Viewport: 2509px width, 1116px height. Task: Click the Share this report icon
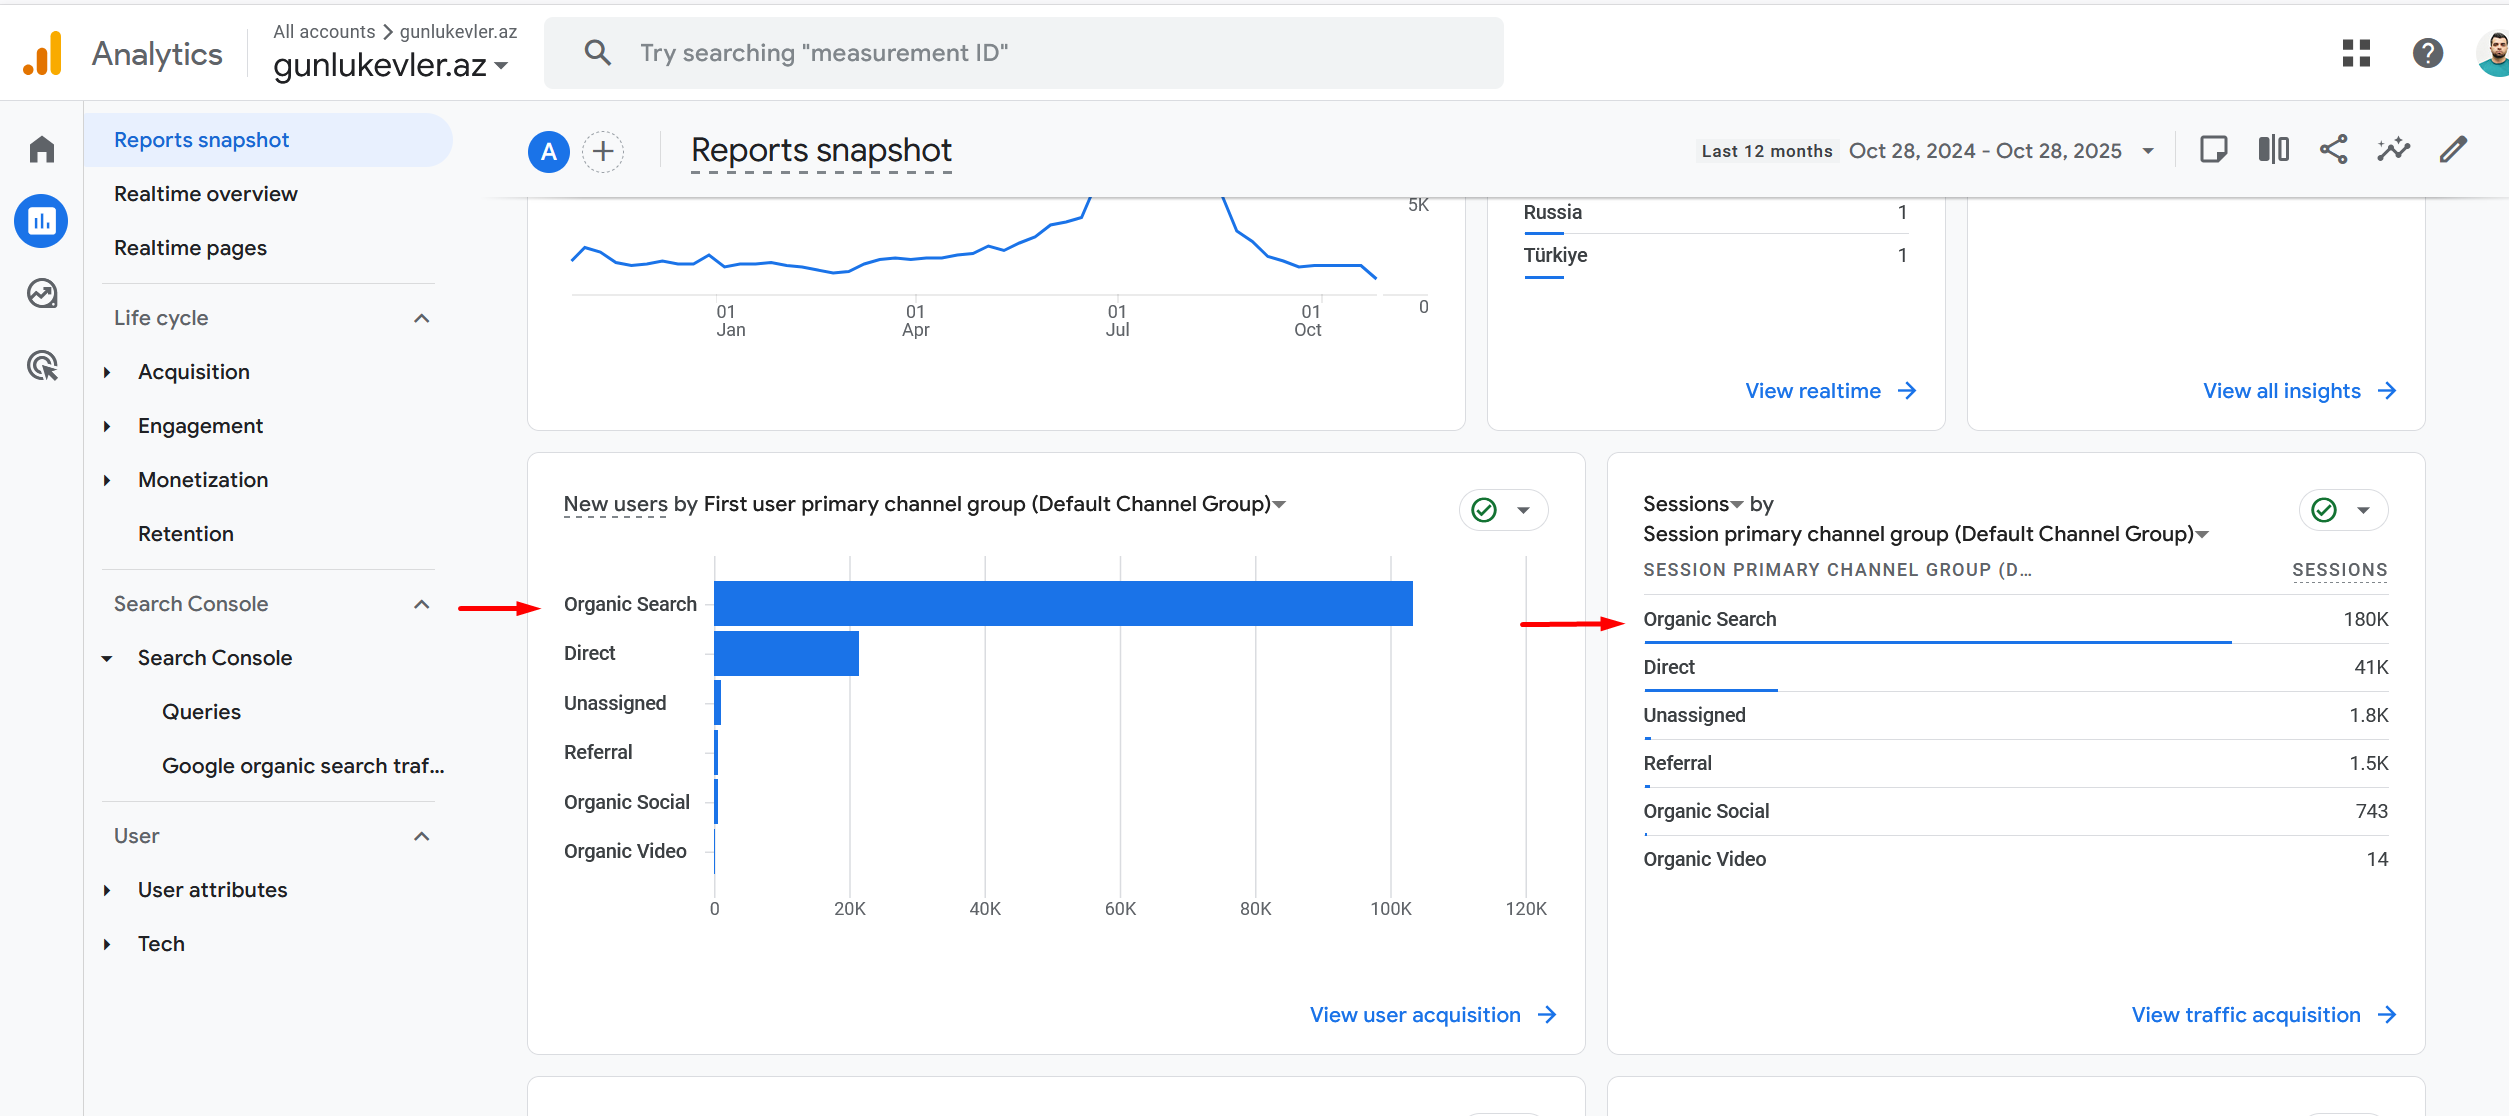point(2333,150)
